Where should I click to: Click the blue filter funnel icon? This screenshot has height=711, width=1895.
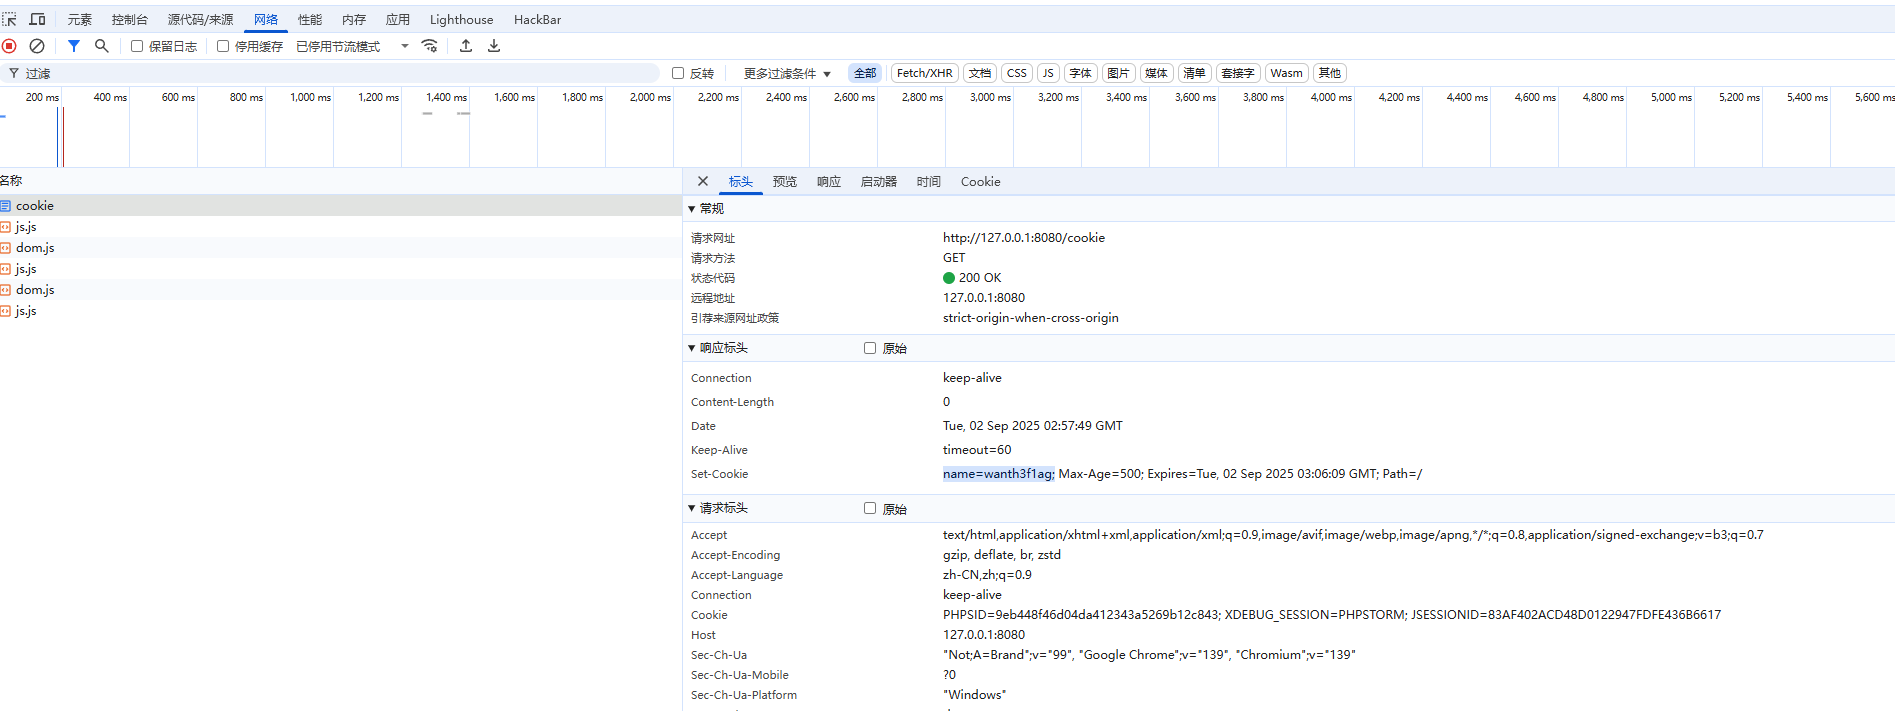click(x=74, y=46)
